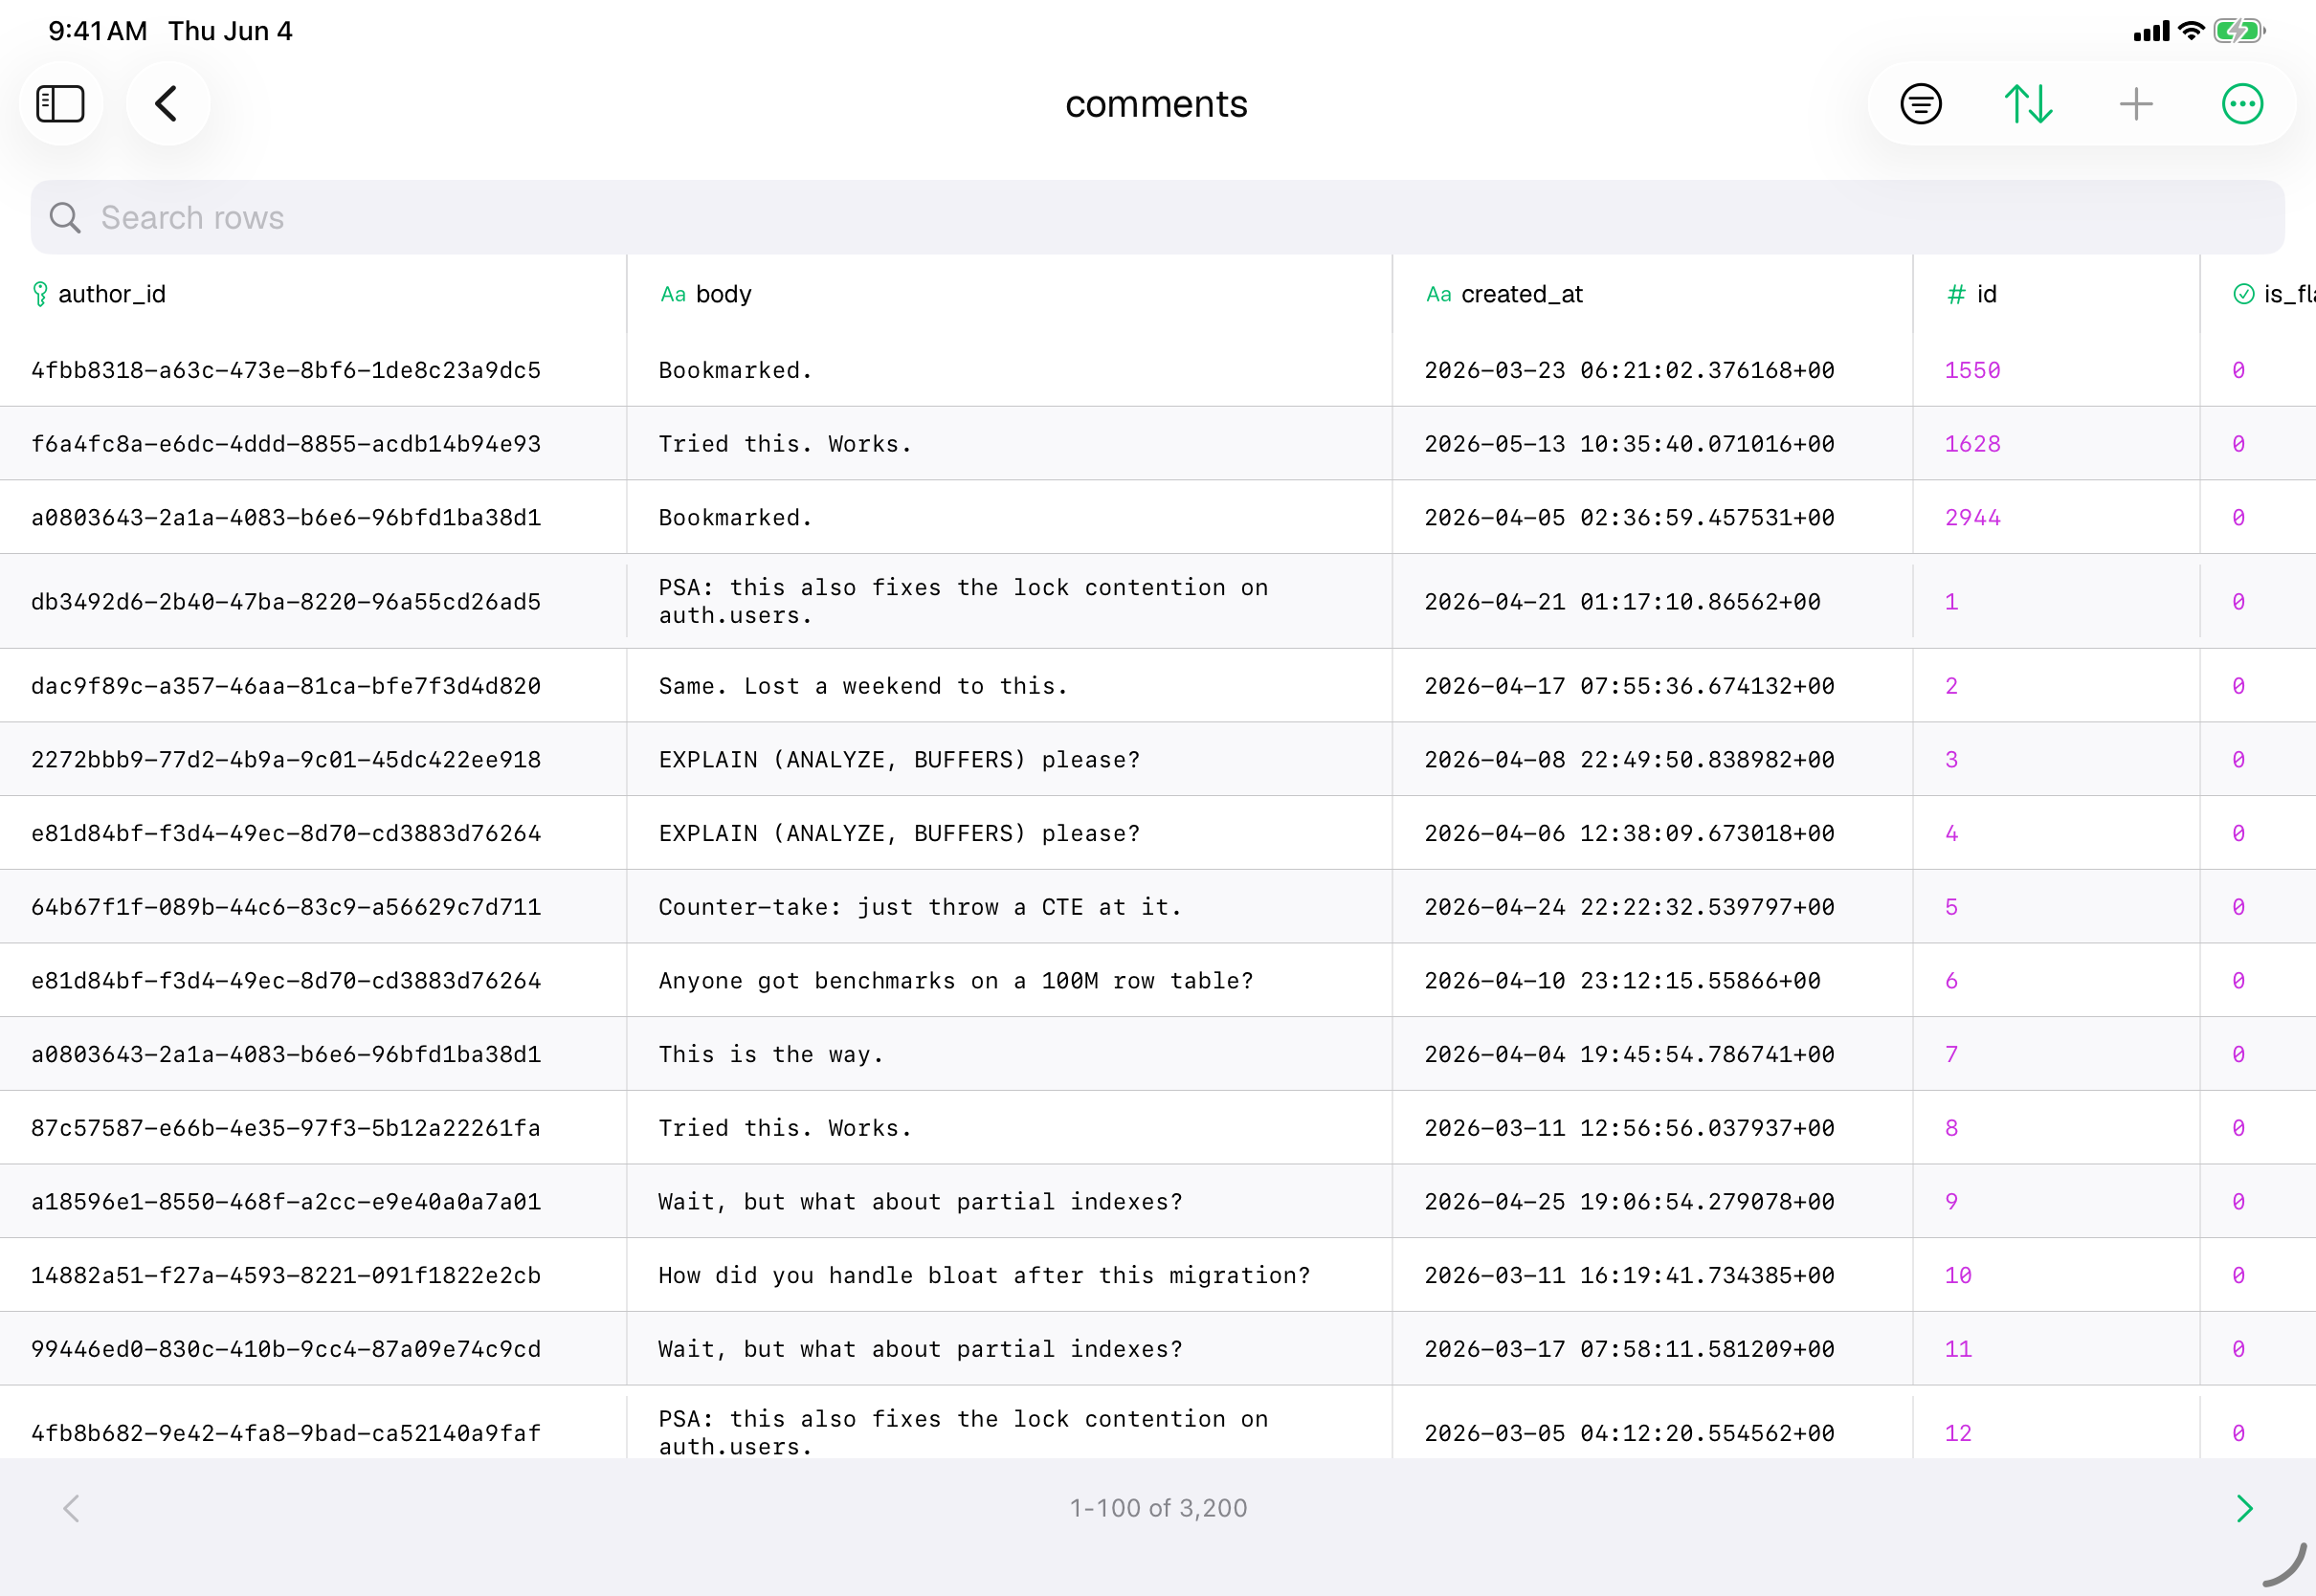Image resolution: width=2316 pixels, height=1596 pixels.
Task: Open the more options ellipsis menu
Action: pos(2242,104)
